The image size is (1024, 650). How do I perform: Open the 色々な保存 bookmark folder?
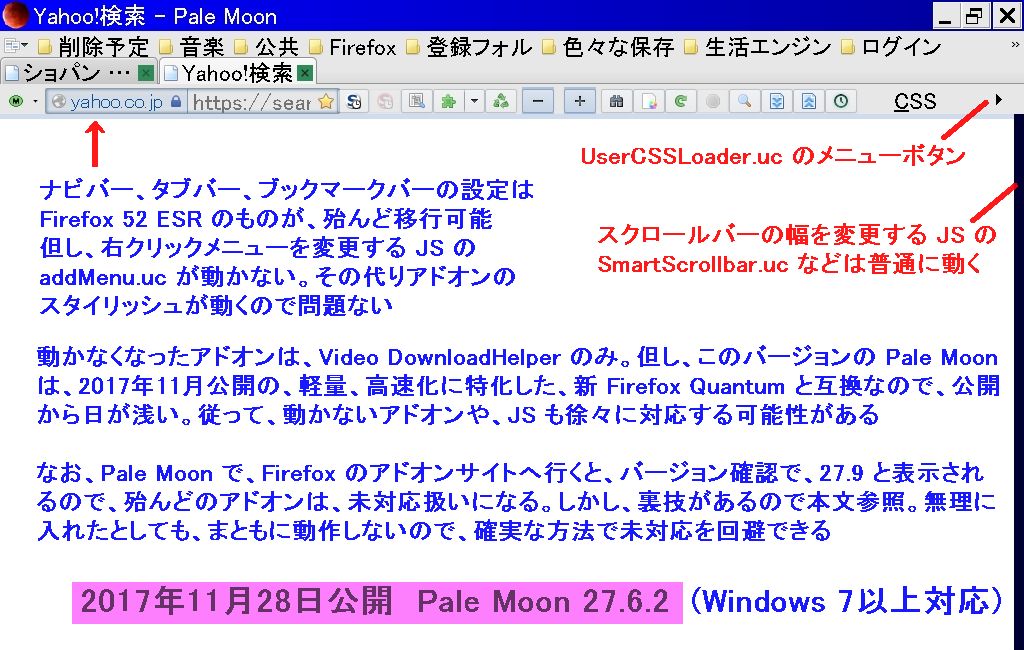pyautogui.click(x=608, y=46)
